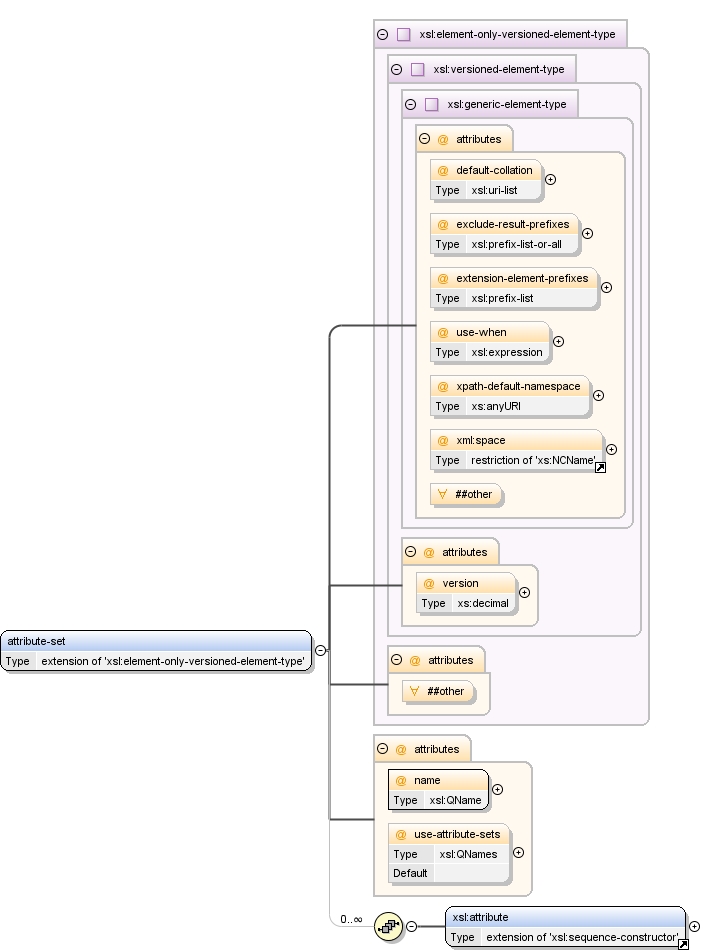Click type value xs:anyURI
Screen dimensions: 707x952
[x=496, y=407]
